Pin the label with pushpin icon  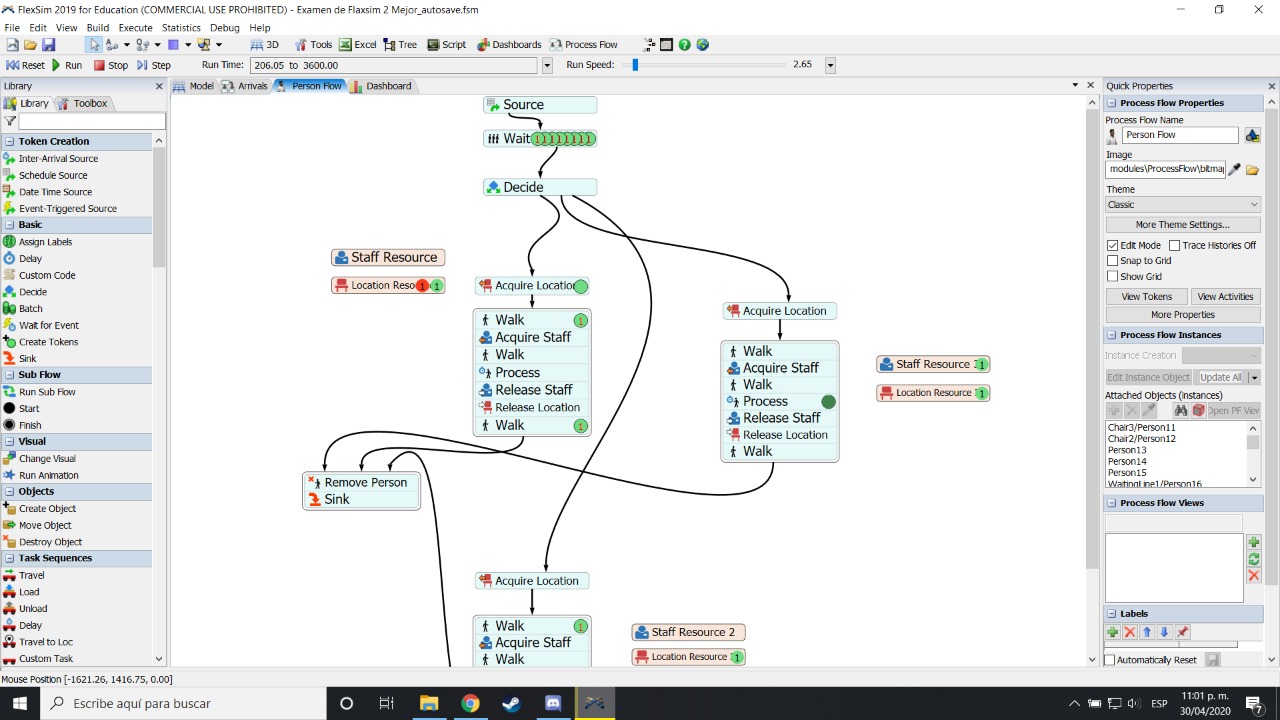tap(1182, 632)
